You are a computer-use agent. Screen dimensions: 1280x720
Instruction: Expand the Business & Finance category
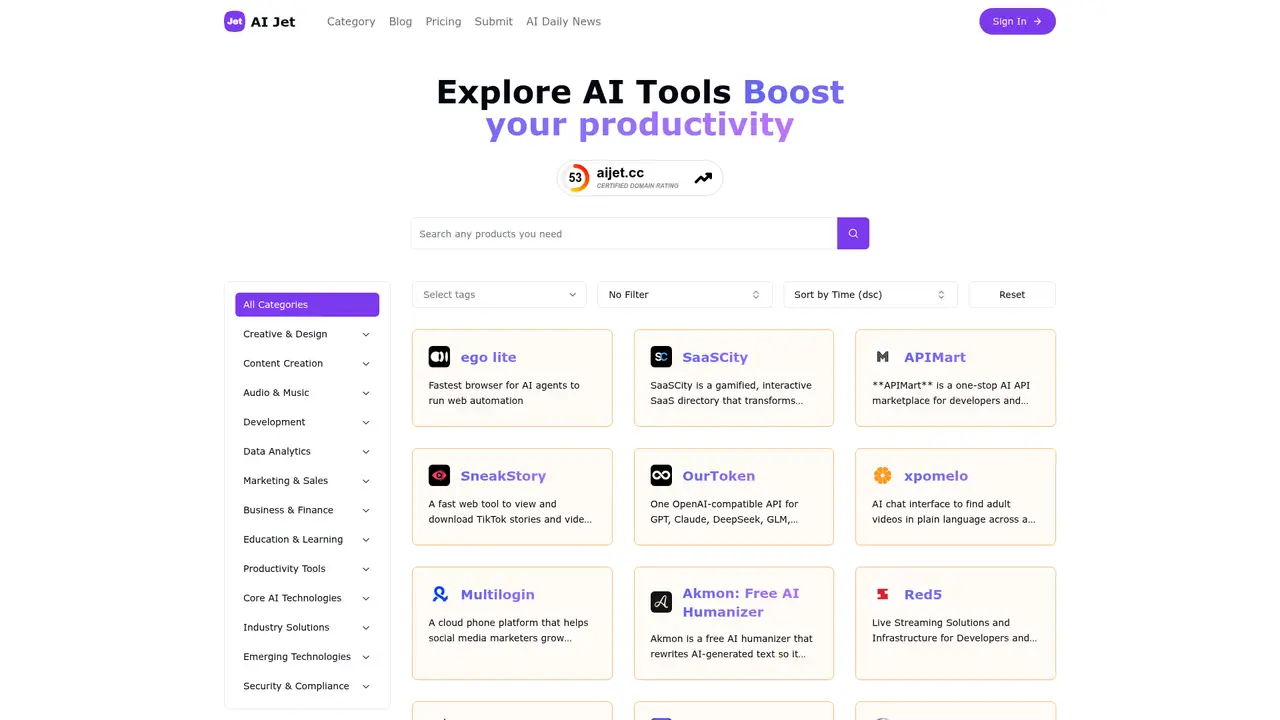click(307, 510)
